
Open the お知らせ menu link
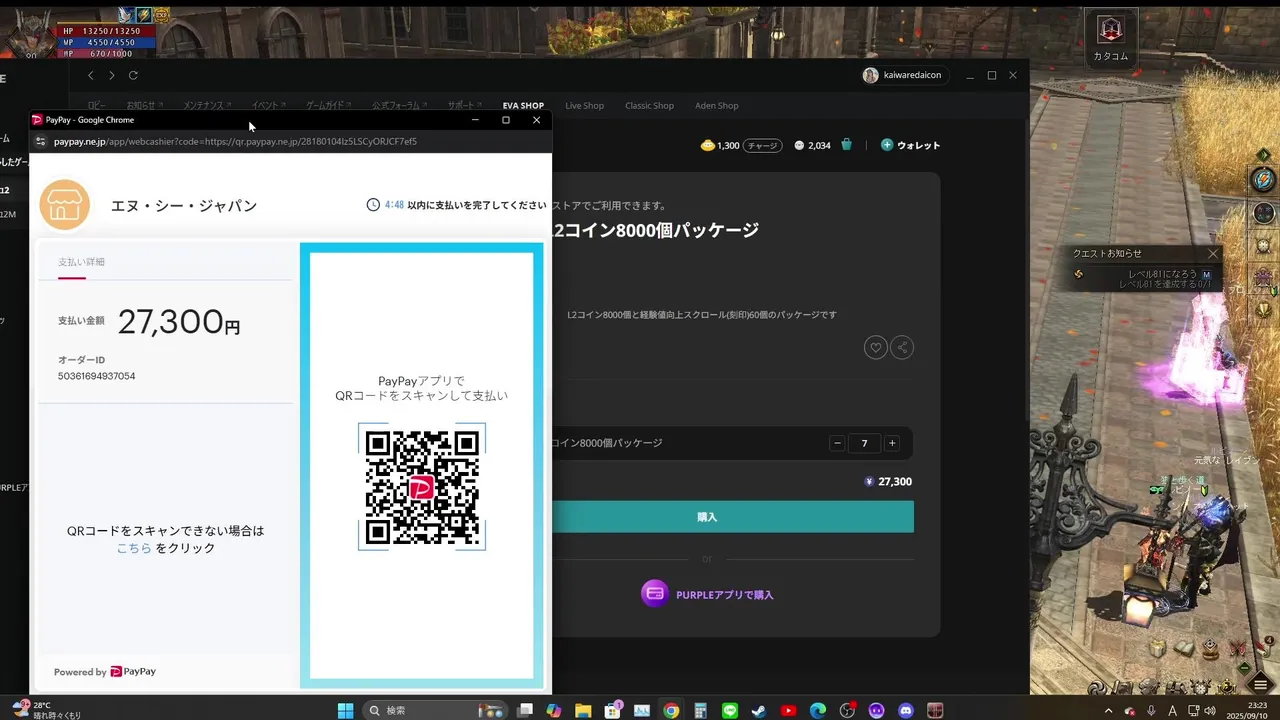click(x=143, y=105)
